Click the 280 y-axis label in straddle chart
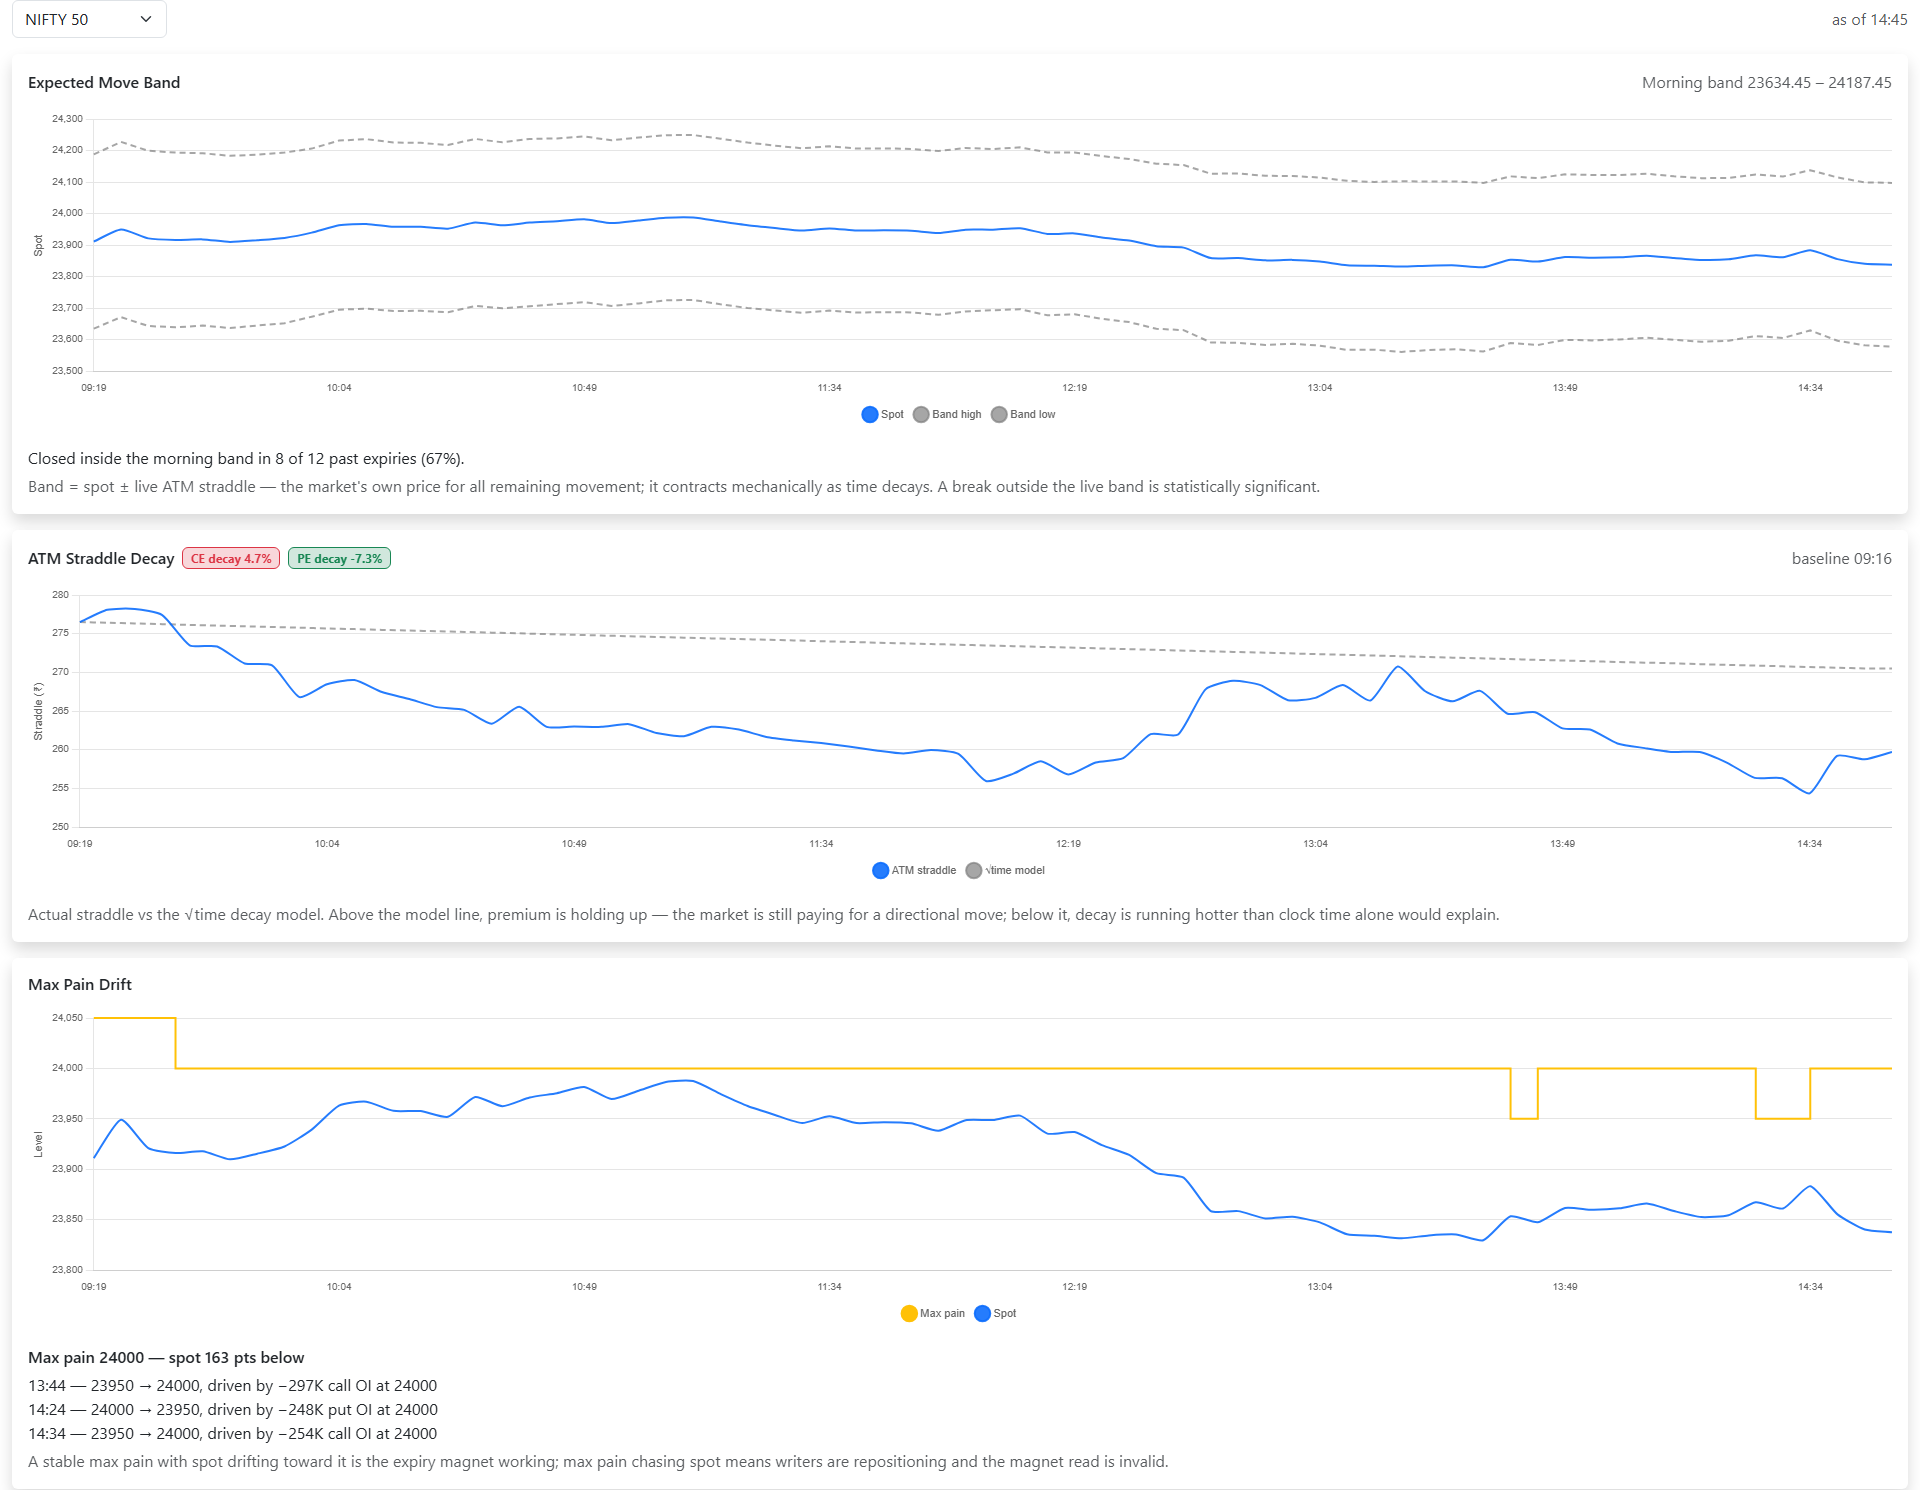 click(x=61, y=594)
